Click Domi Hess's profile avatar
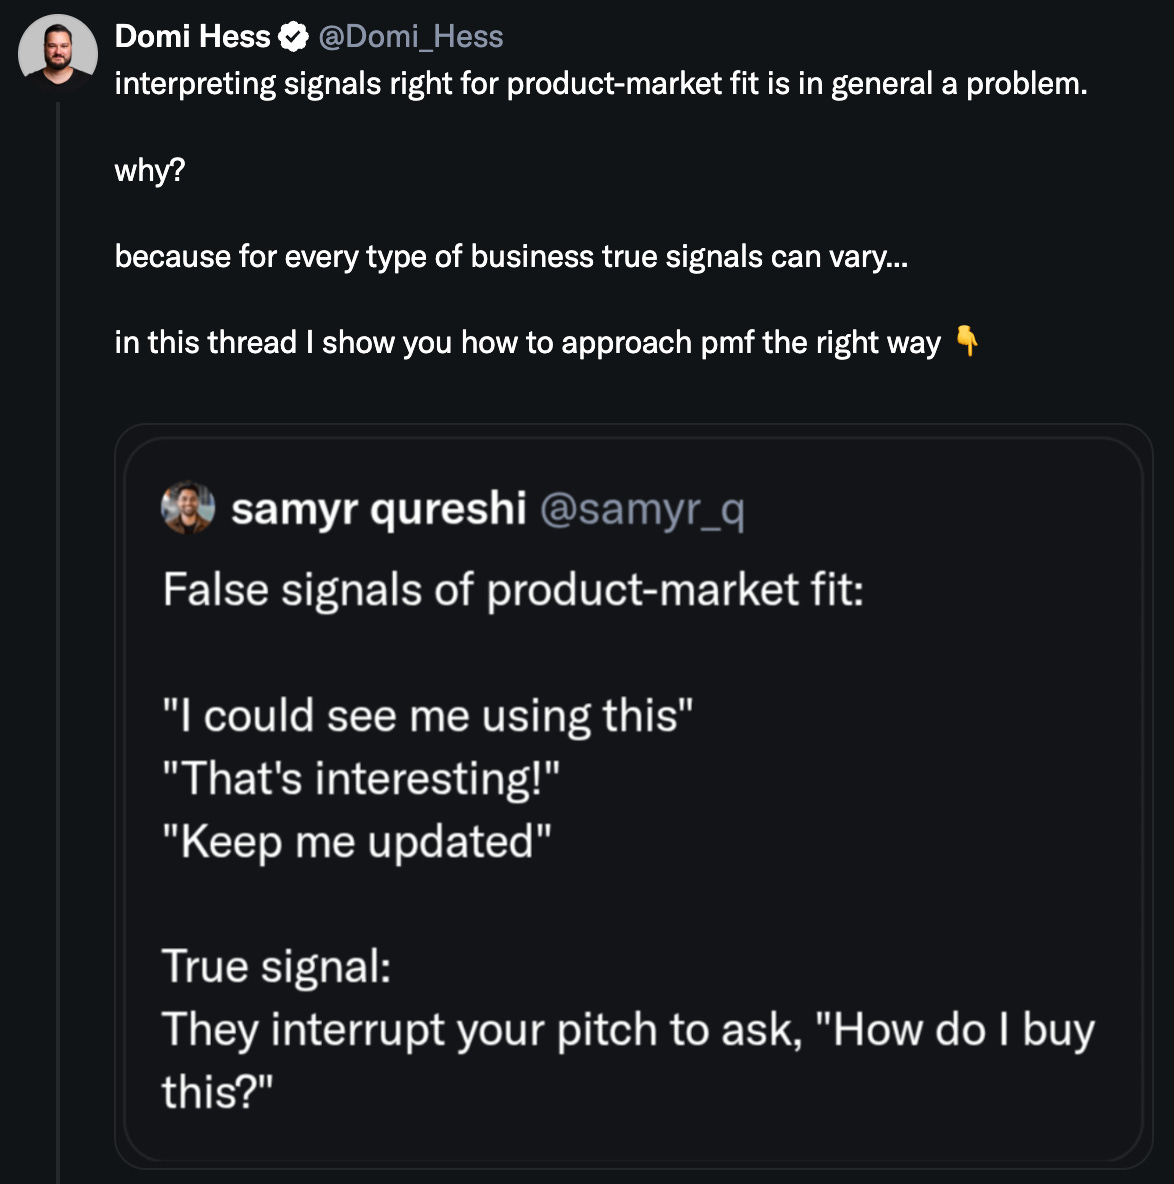The image size is (1174, 1184). coord(57,53)
